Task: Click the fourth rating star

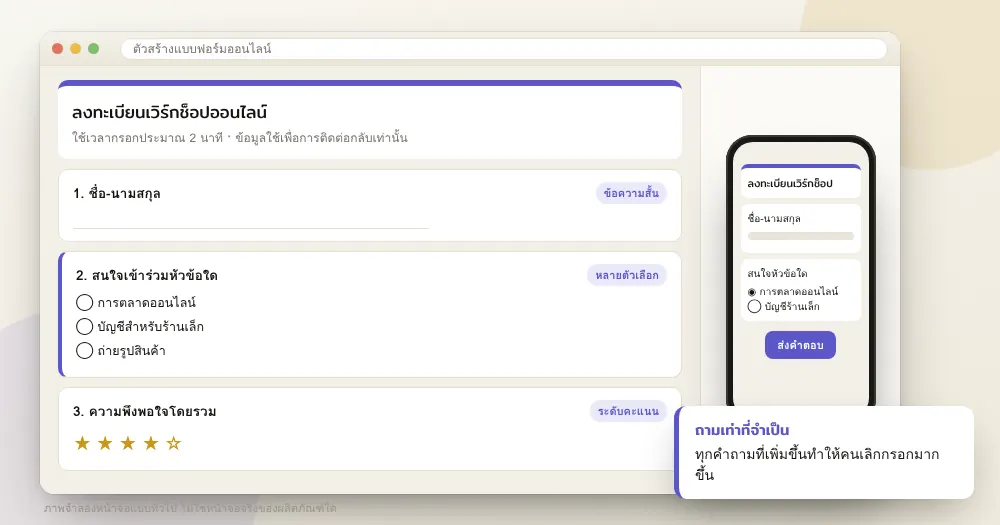Action: coord(151,443)
